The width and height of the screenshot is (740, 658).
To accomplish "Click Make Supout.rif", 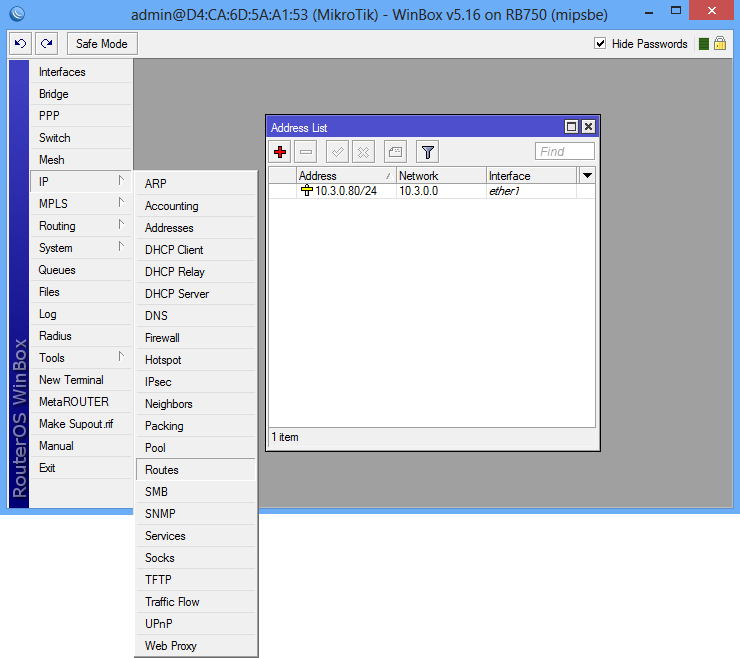I will tap(81, 424).
